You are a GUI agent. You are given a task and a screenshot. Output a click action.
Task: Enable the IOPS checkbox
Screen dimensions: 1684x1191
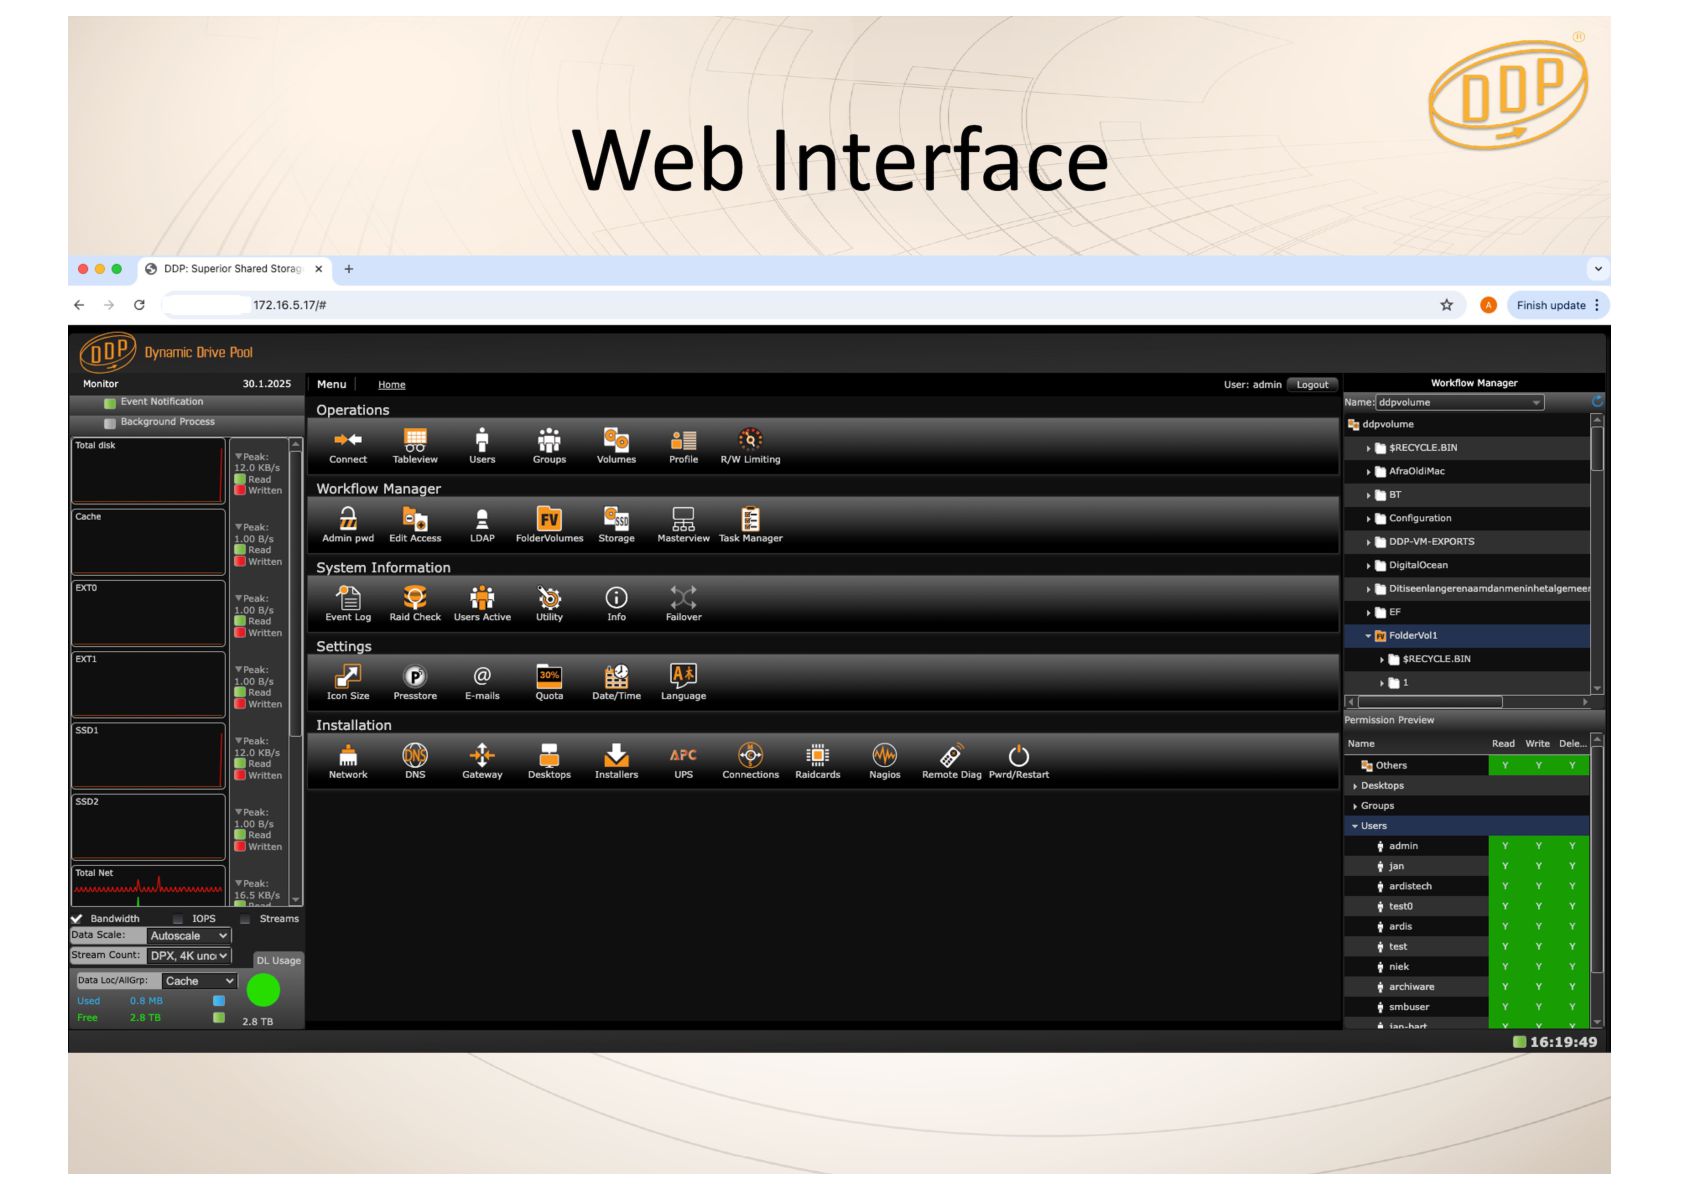click(178, 919)
